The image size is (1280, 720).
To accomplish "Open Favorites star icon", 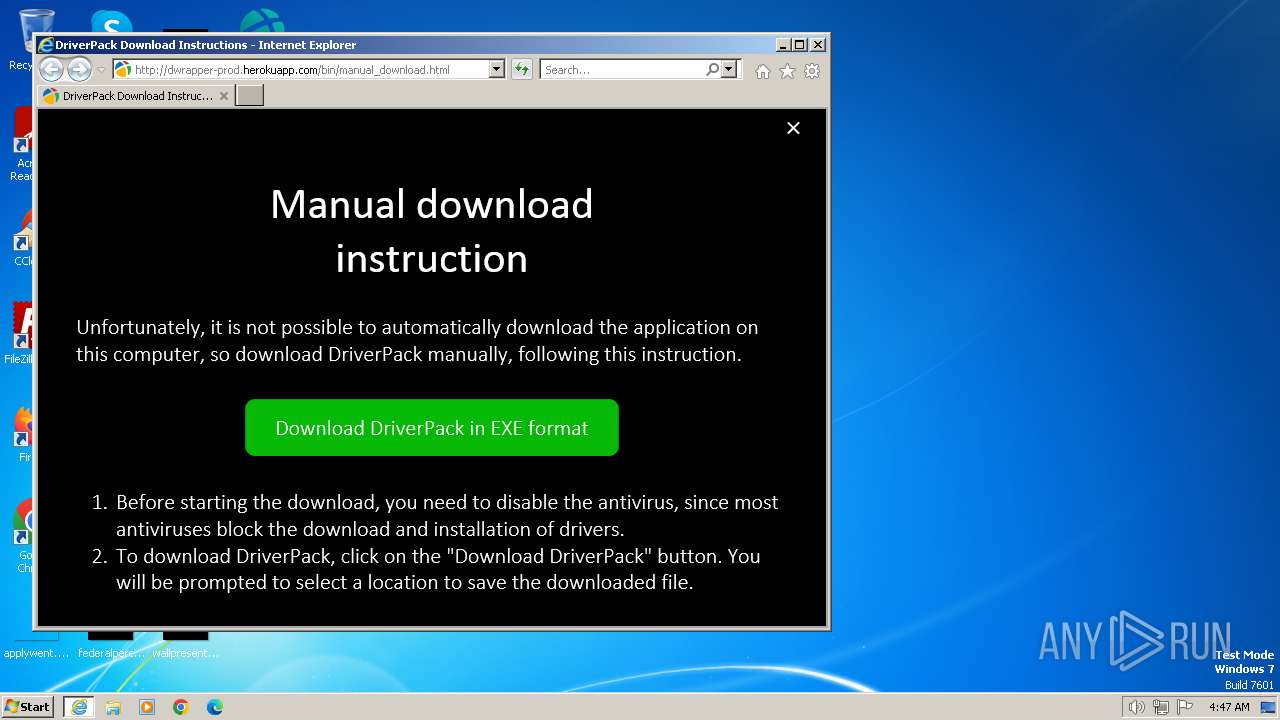I will 787,71.
